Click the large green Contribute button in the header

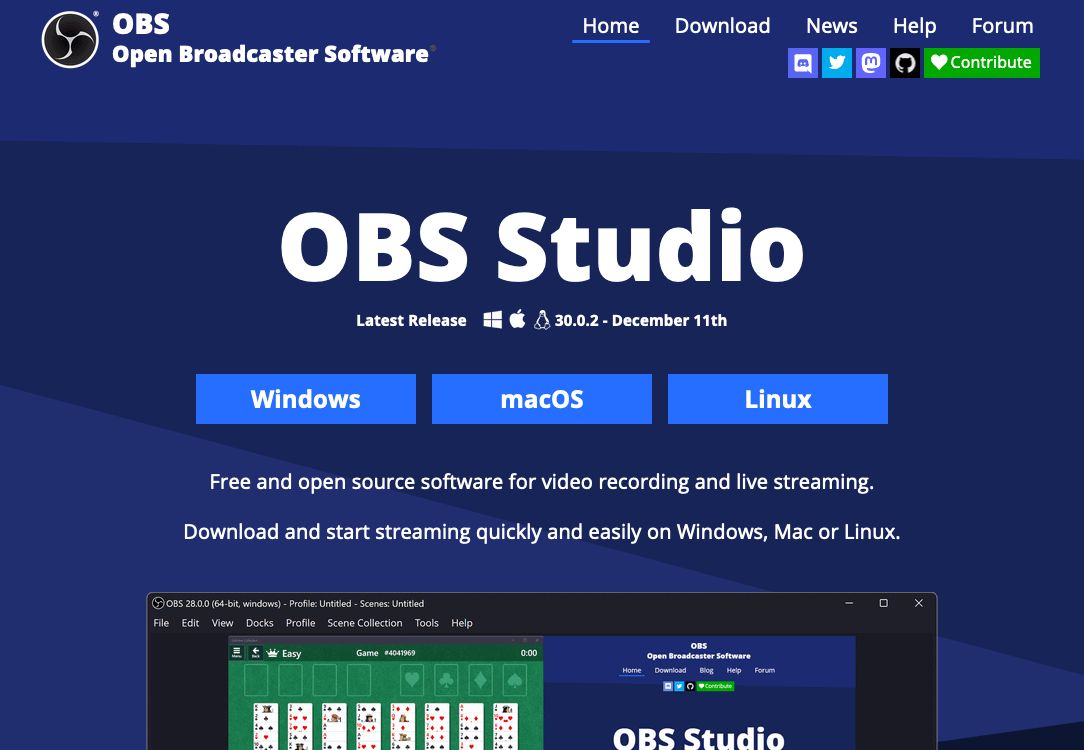(982, 63)
